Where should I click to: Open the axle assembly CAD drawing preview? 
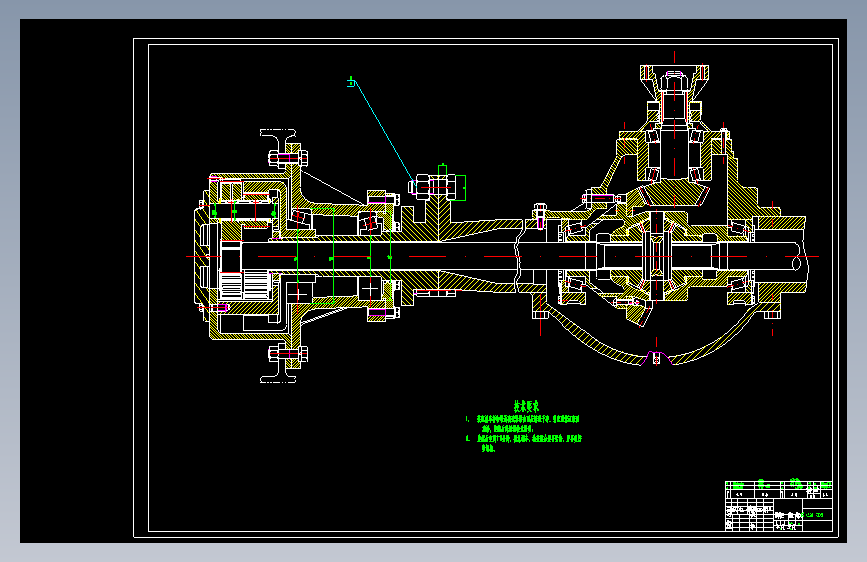click(433, 280)
